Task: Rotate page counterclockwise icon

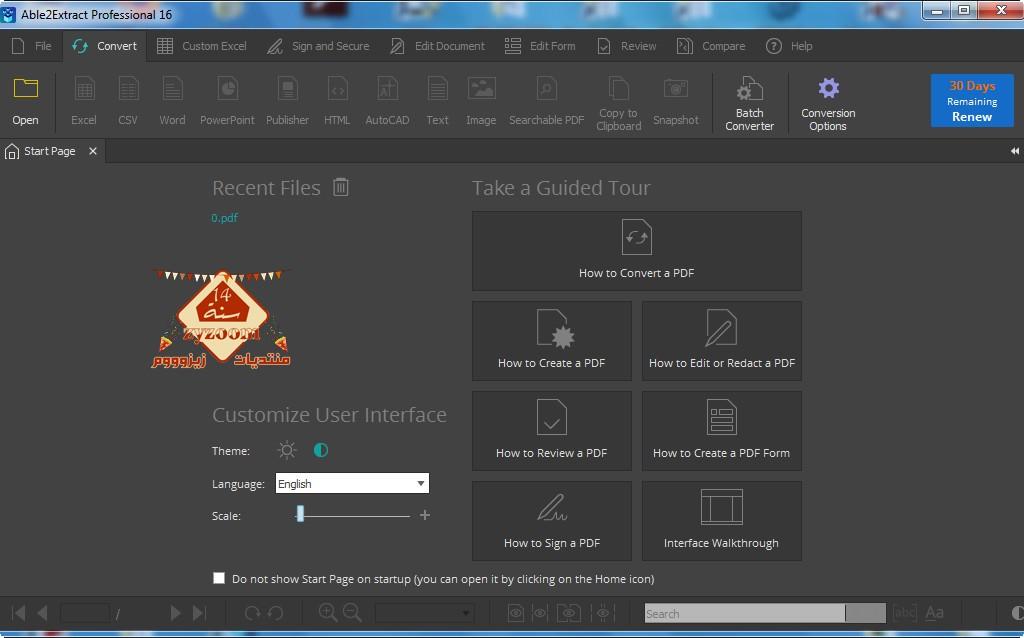Action: pyautogui.click(x=276, y=613)
